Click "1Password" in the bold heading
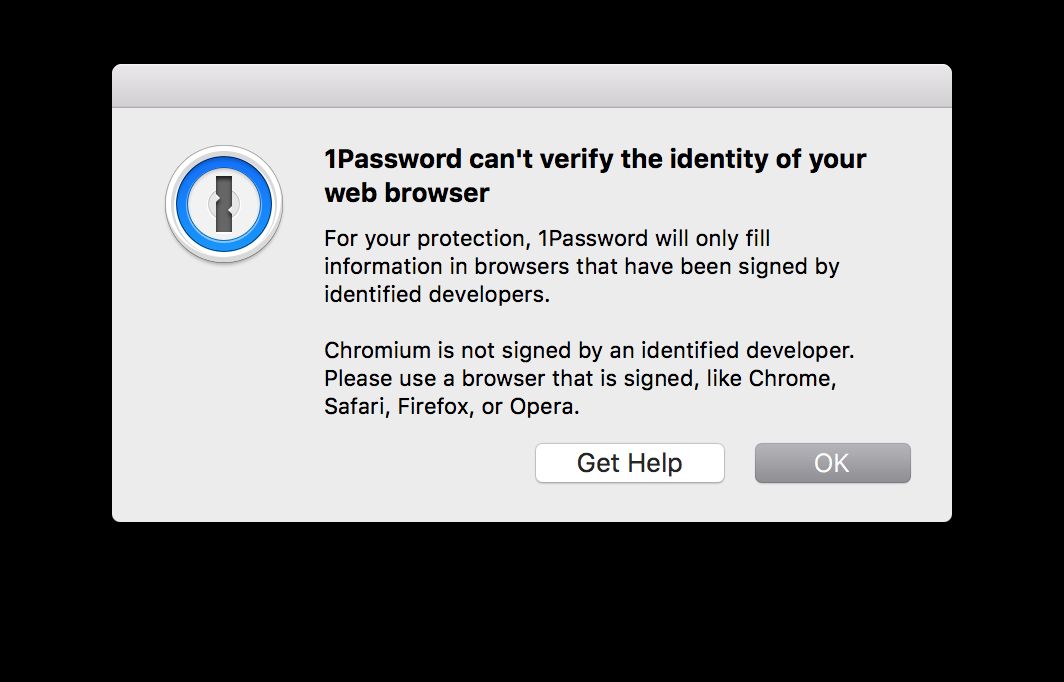Screen dimensions: 1064x682 click(392, 158)
